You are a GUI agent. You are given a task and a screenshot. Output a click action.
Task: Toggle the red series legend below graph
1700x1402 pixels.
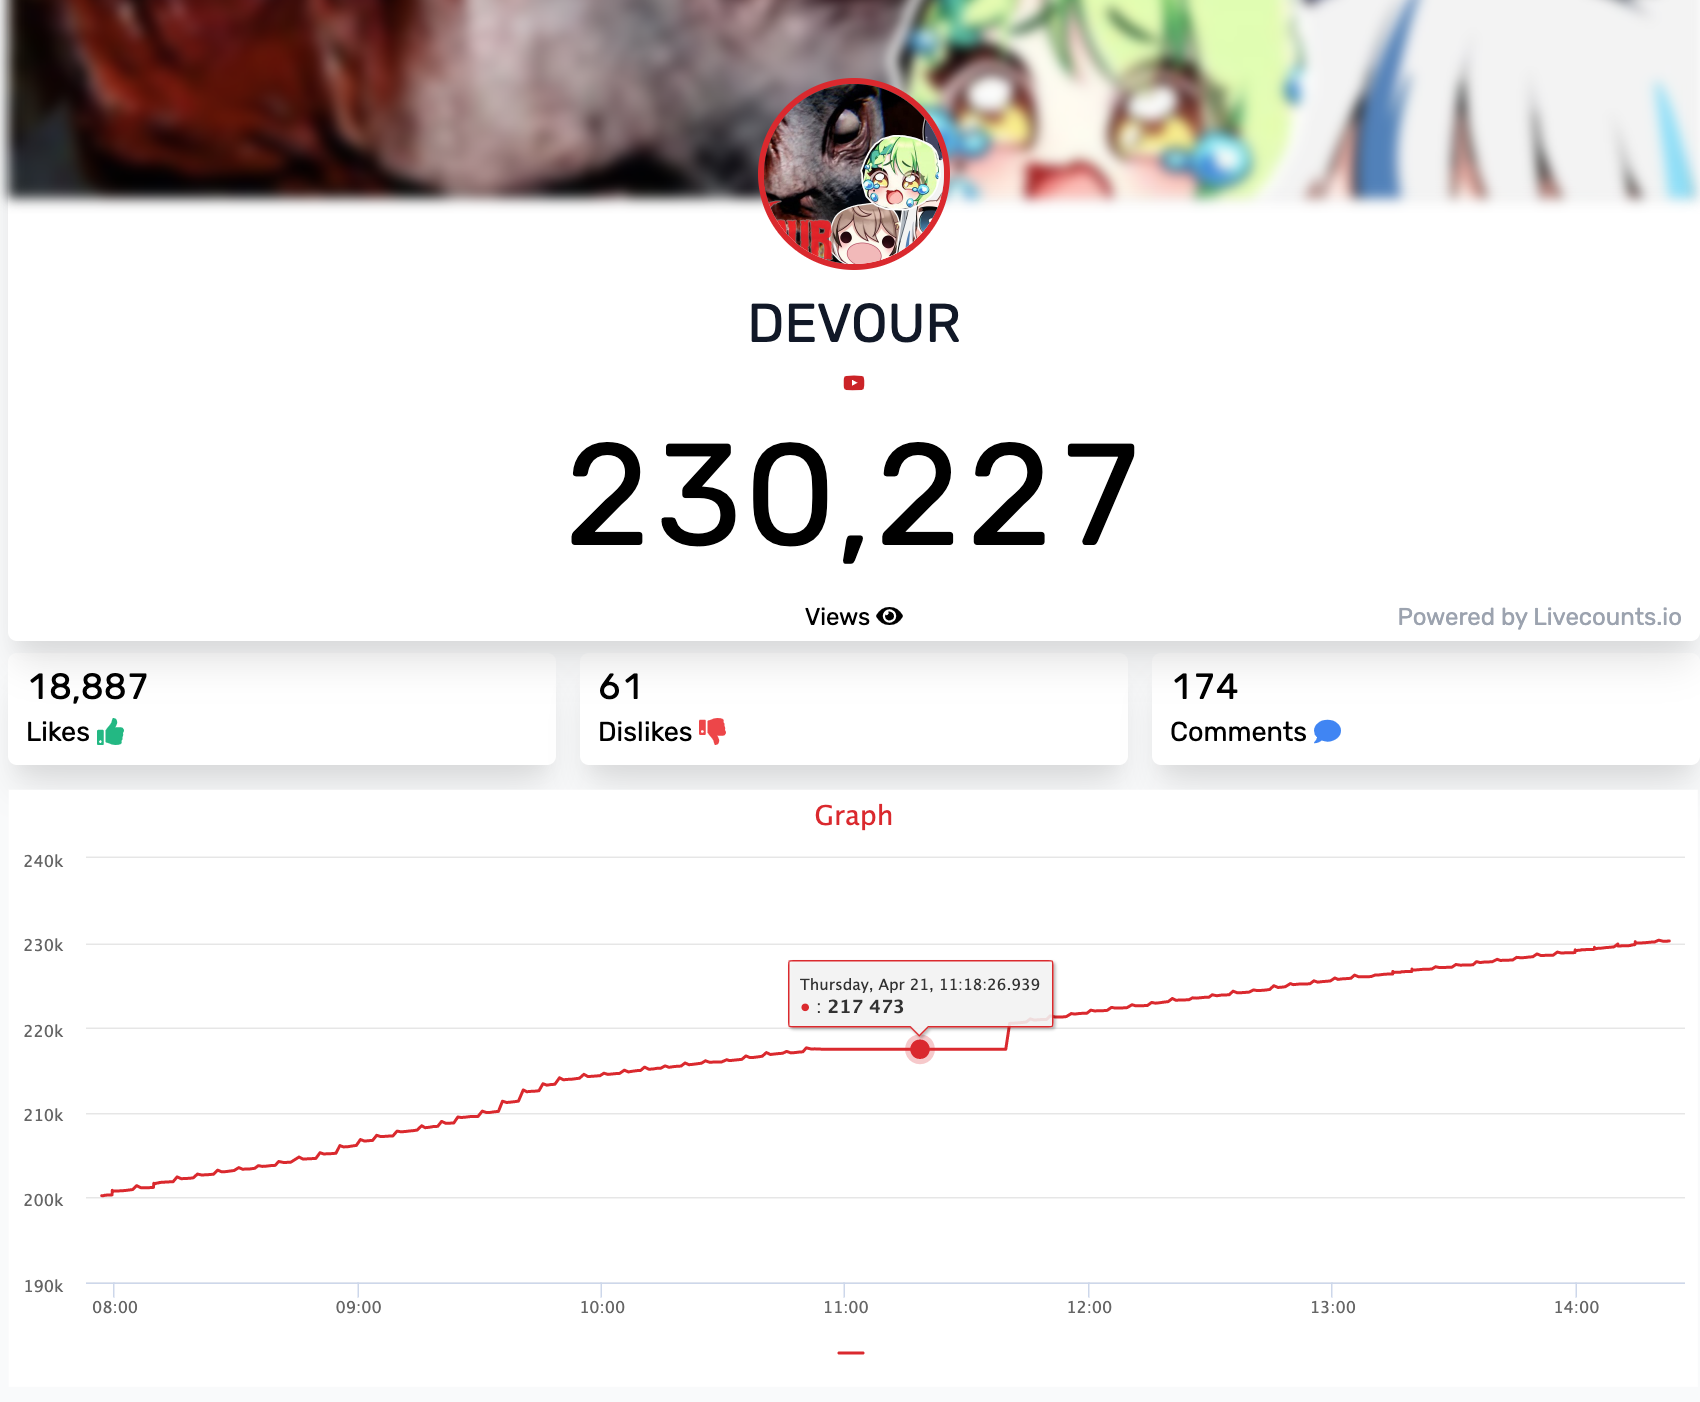pyautogui.click(x=851, y=1353)
